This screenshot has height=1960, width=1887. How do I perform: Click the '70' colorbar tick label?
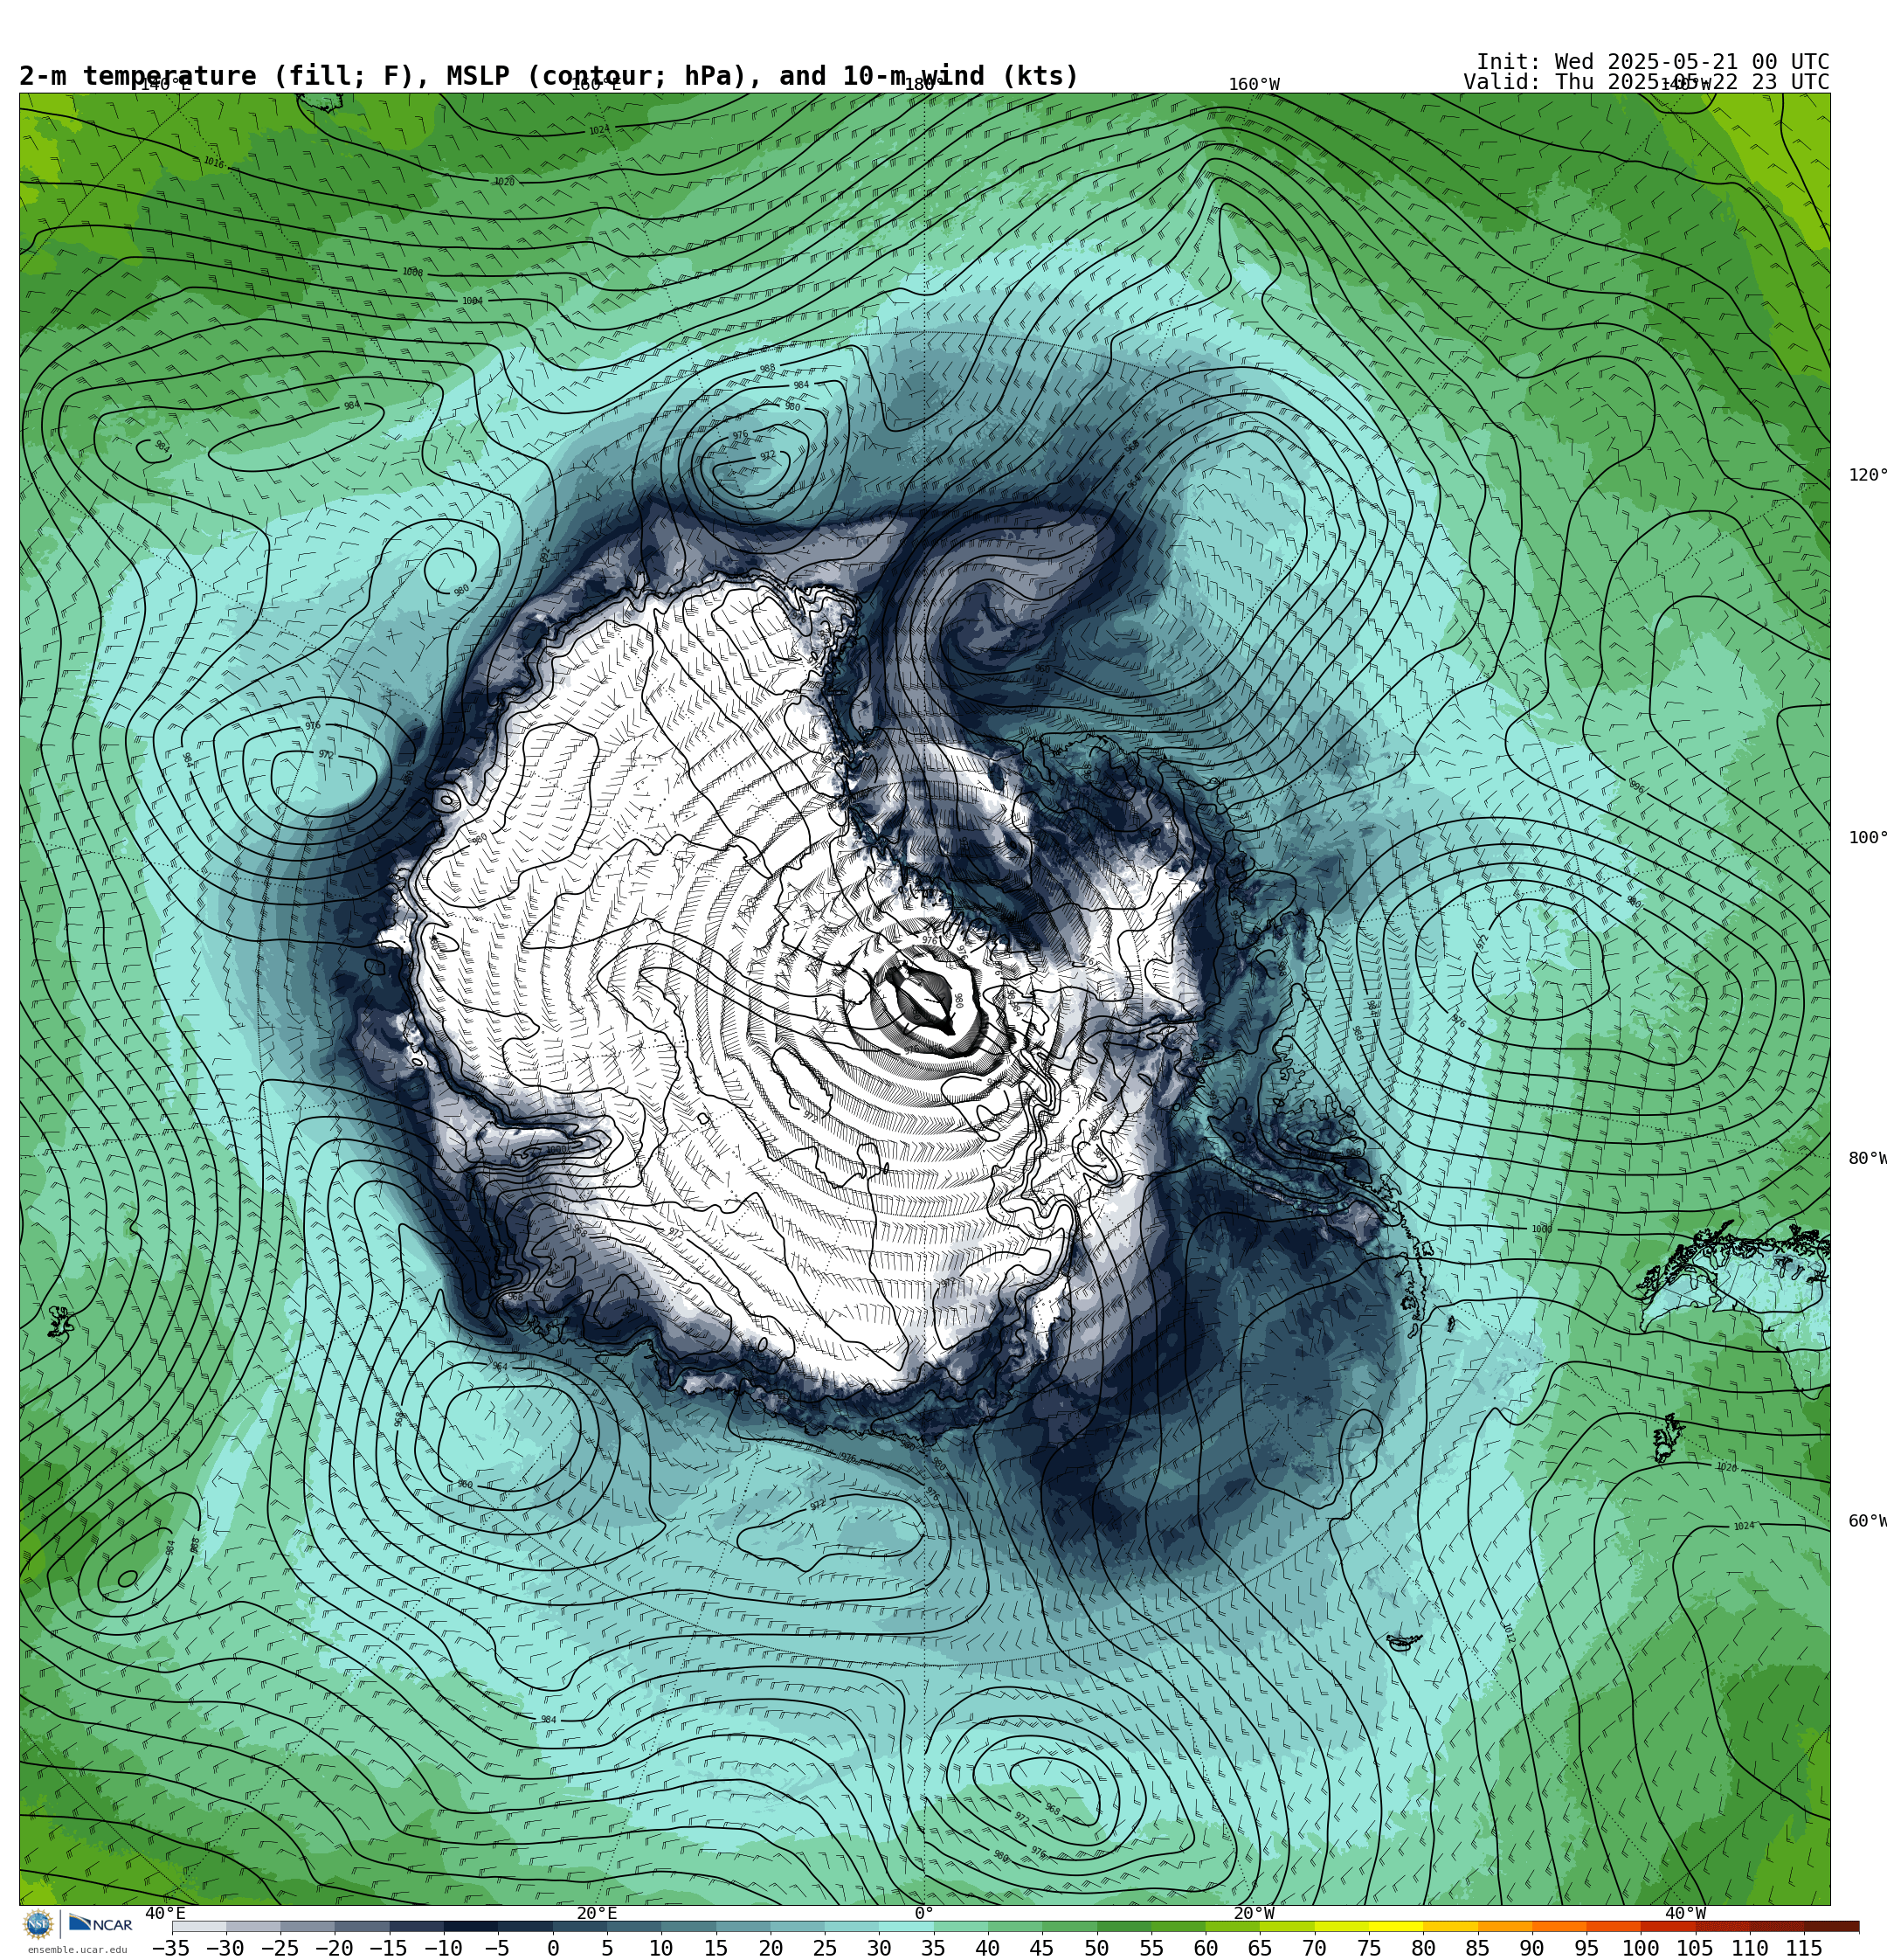pos(1314,1948)
